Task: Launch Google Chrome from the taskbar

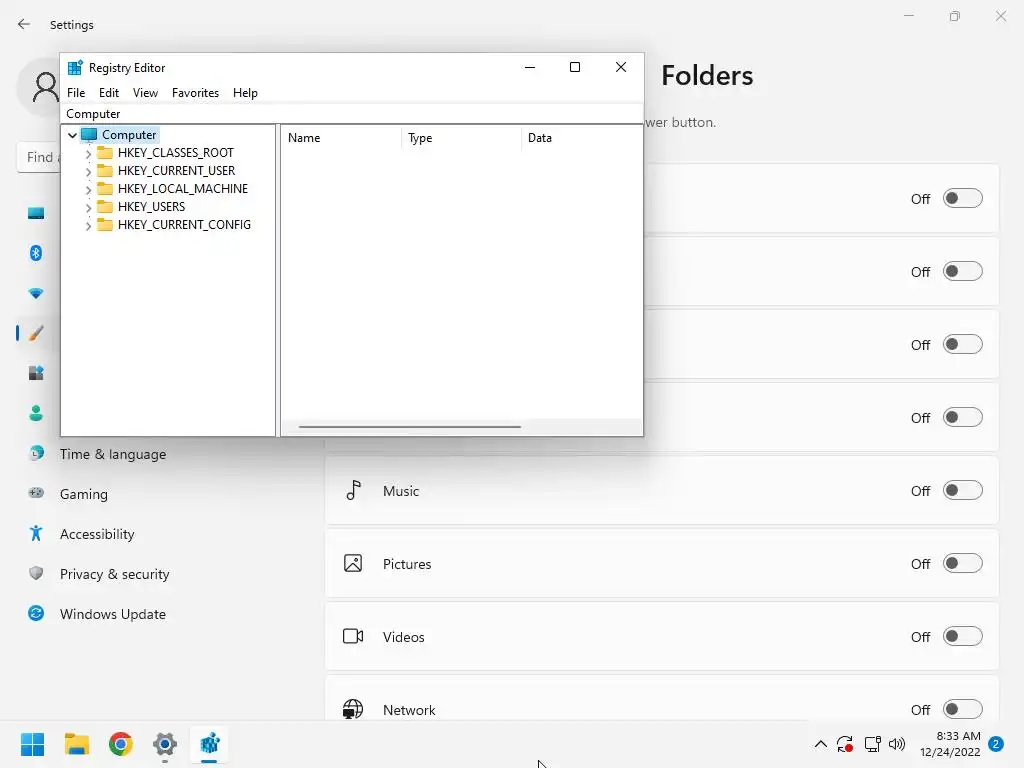Action: (121, 744)
